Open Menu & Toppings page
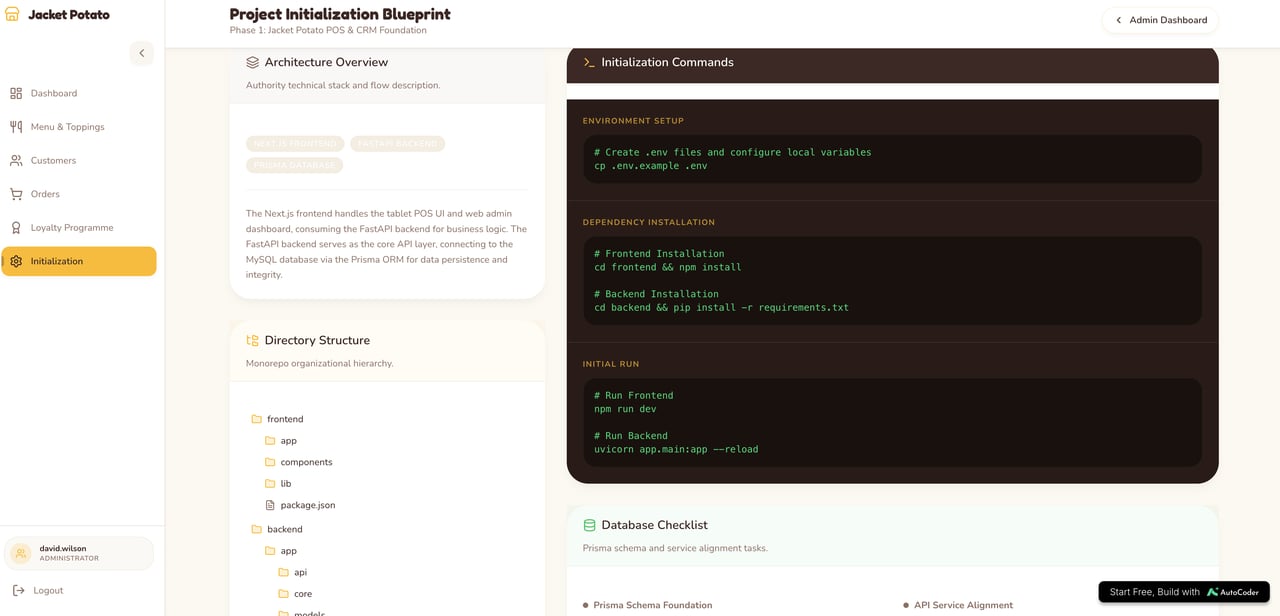The width and height of the screenshot is (1280, 616). coord(79,127)
